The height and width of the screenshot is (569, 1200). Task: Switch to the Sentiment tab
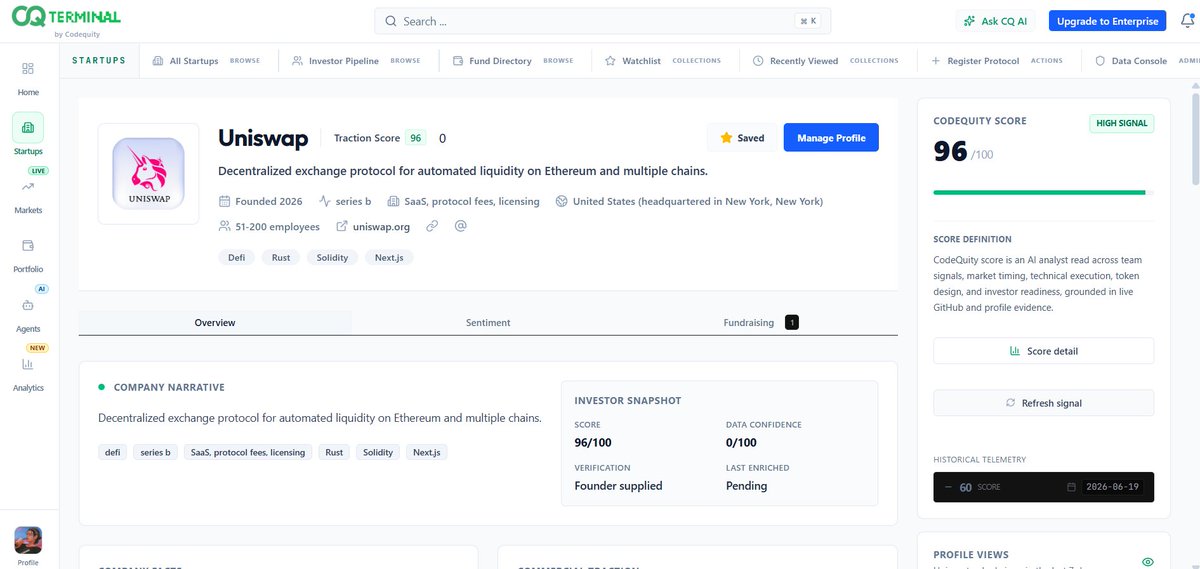point(488,322)
